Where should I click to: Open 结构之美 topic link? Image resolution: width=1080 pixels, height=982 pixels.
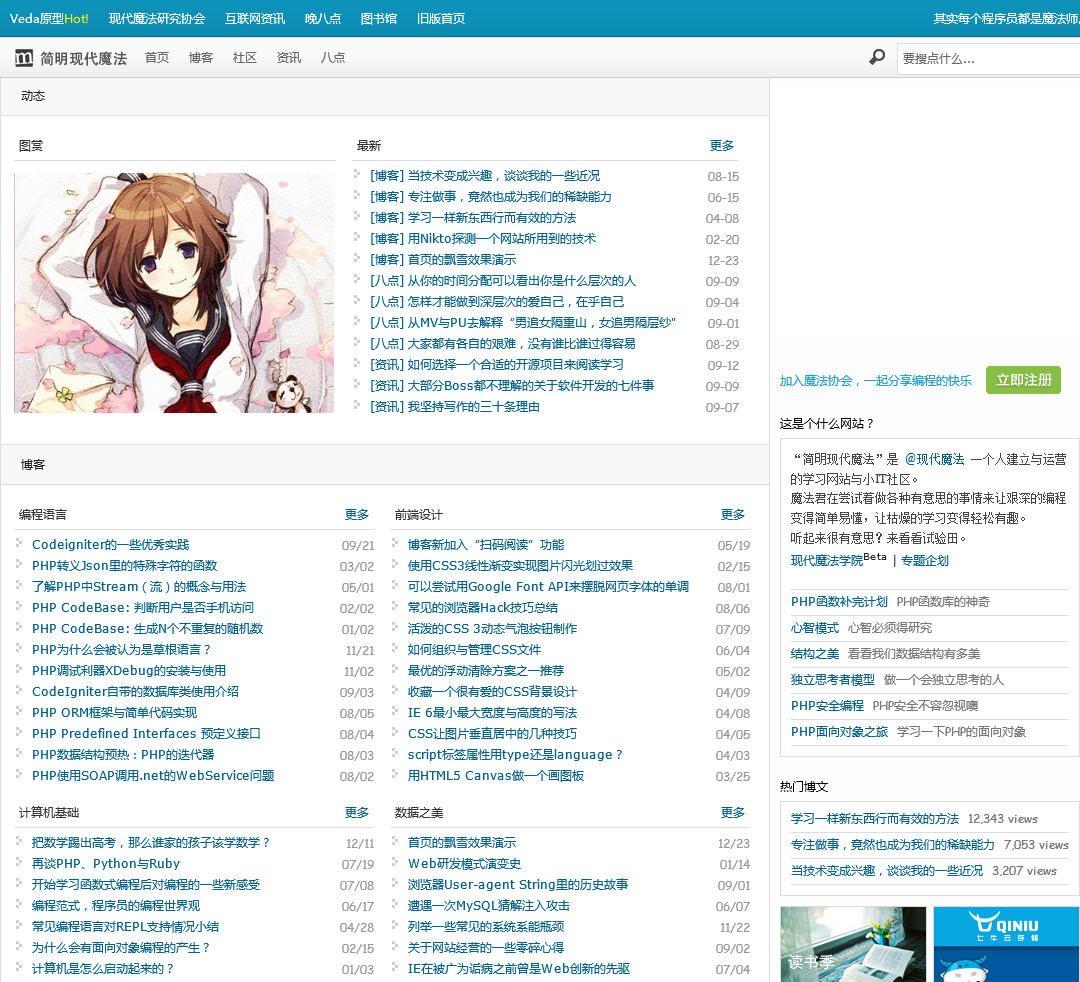(x=815, y=654)
